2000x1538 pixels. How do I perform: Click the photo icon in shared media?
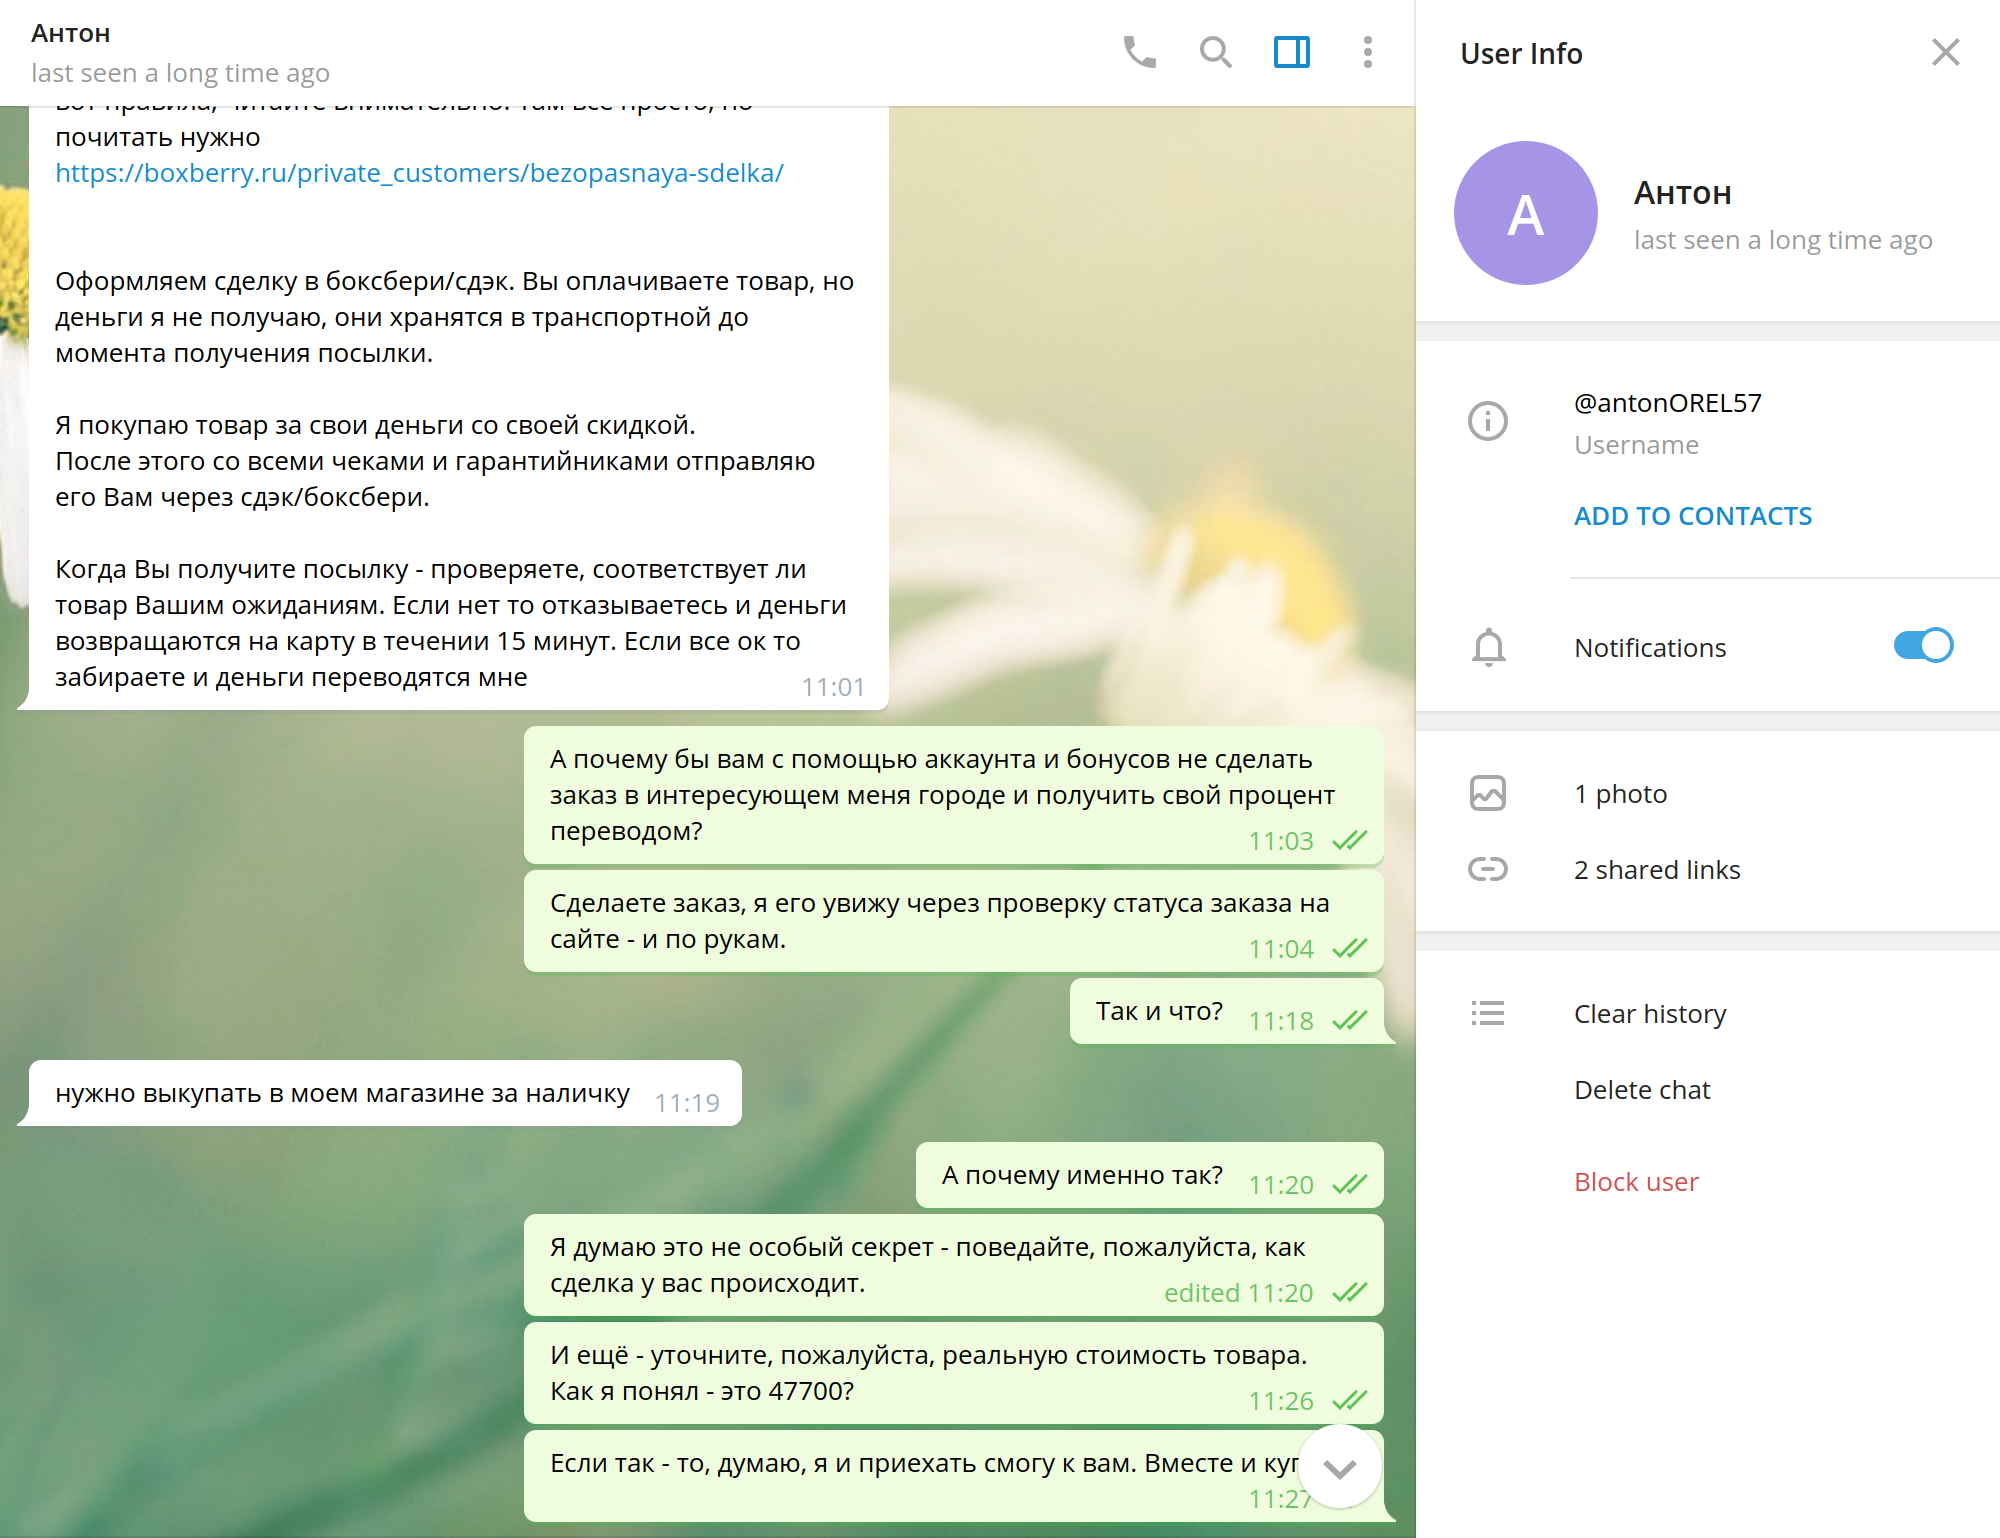[1487, 793]
